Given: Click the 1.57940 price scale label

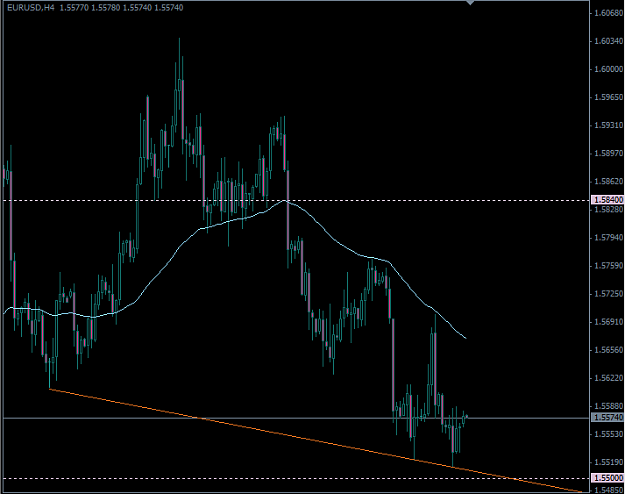Looking at the screenshot, I should click(608, 238).
